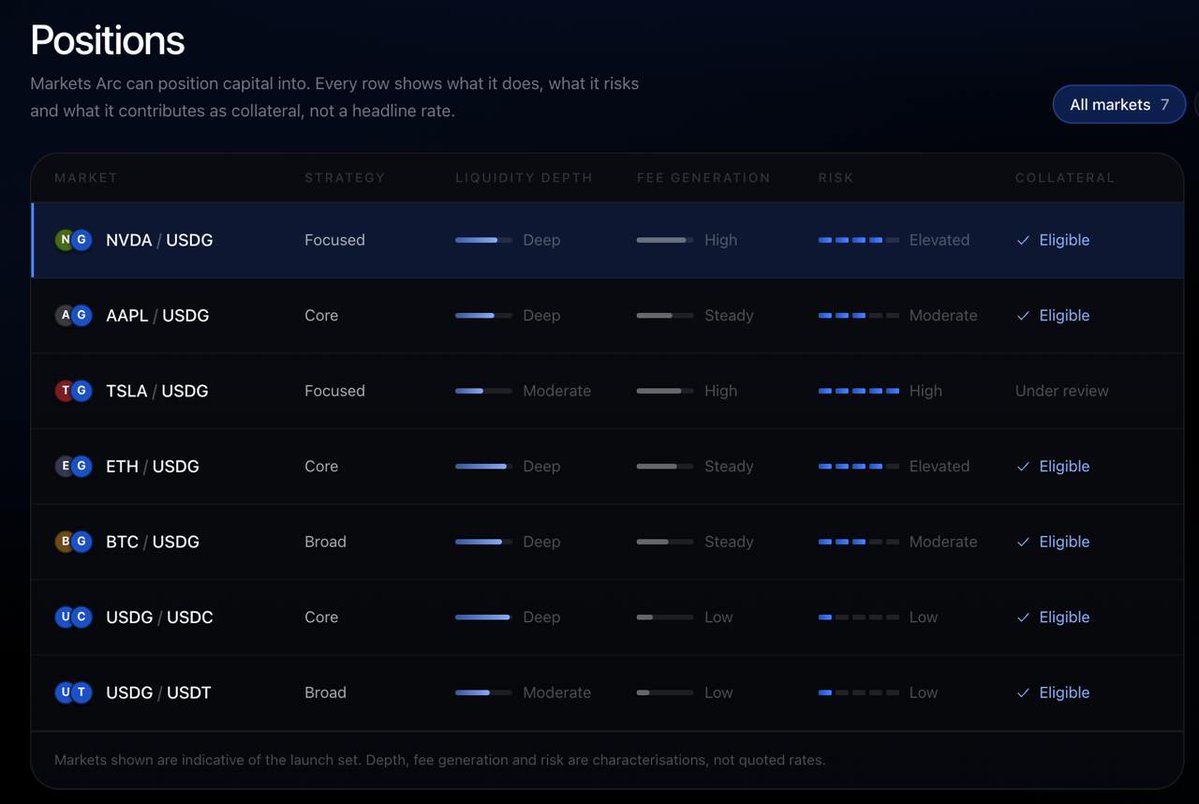Click USDG / USDT risk level meter
This screenshot has width=1199, height=804.
coord(859,692)
